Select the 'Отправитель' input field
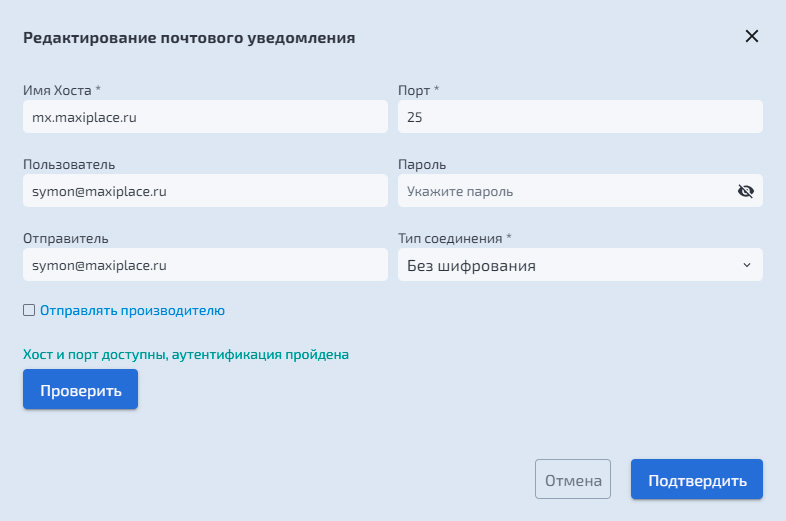786x521 pixels. pyautogui.click(x=205, y=265)
